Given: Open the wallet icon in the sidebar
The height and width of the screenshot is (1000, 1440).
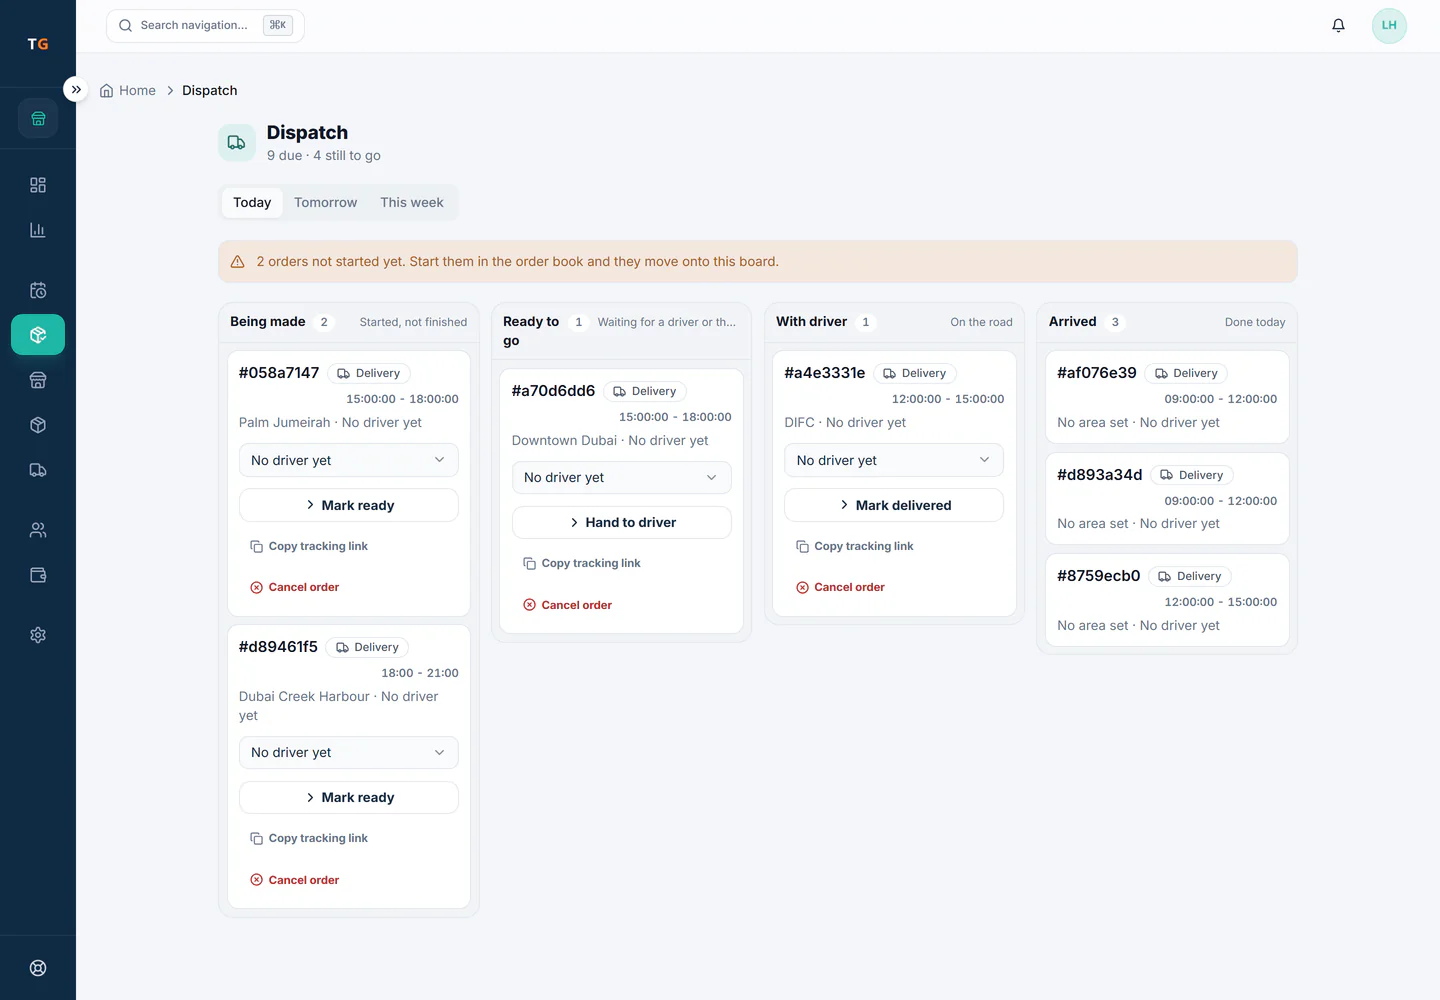Looking at the screenshot, I should 38,575.
